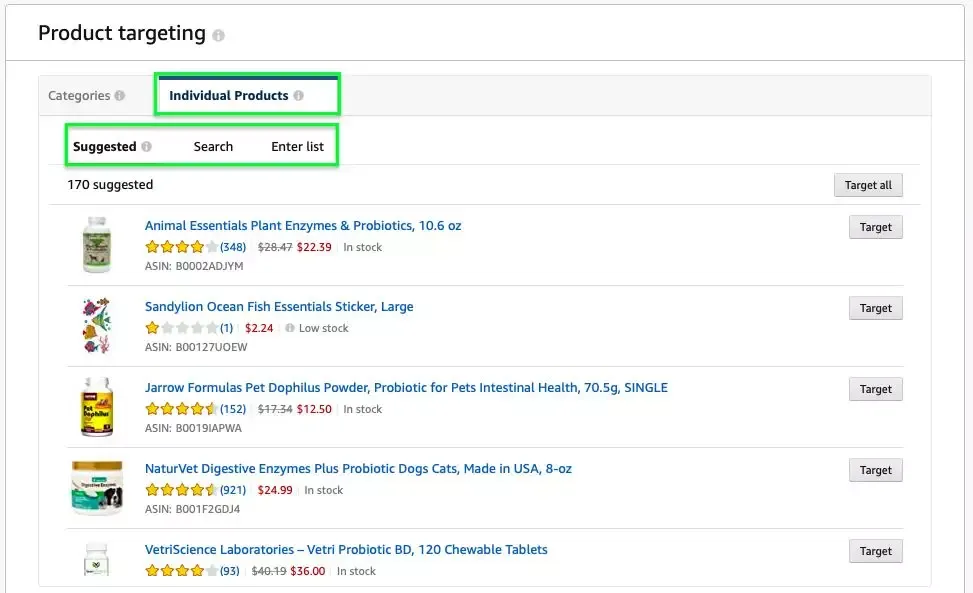Click the 170 suggested count text
This screenshot has height=593, width=973.
point(110,185)
